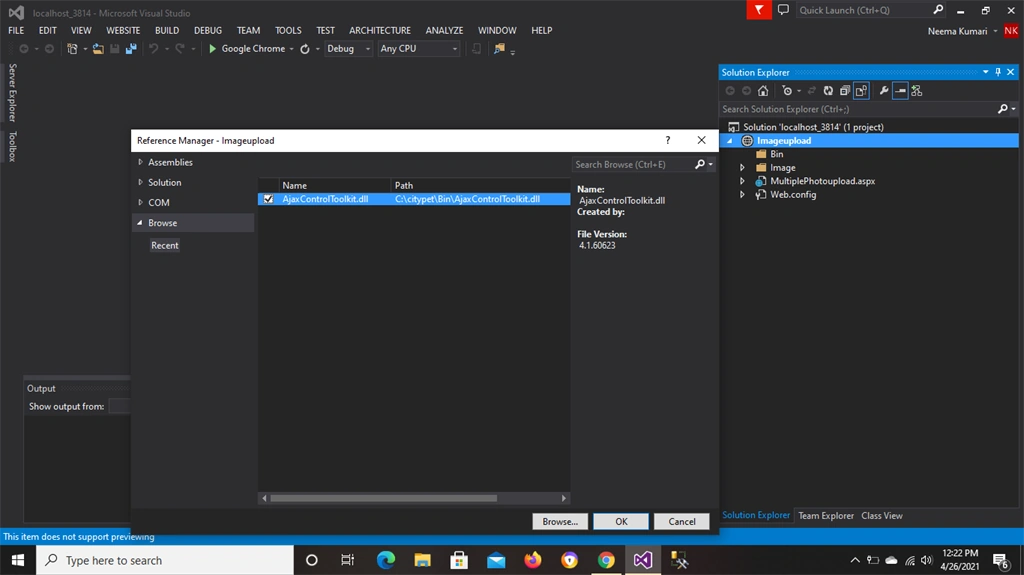Screen dimensions: 1024x575
Task: Open the BUILD menu
Action: 167,31
